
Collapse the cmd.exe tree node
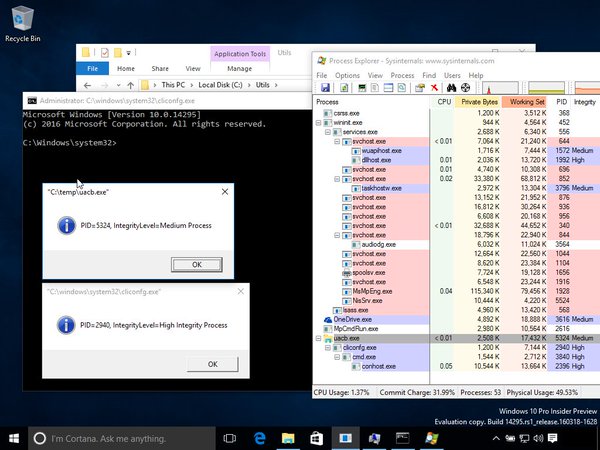[x=337, y=357]
